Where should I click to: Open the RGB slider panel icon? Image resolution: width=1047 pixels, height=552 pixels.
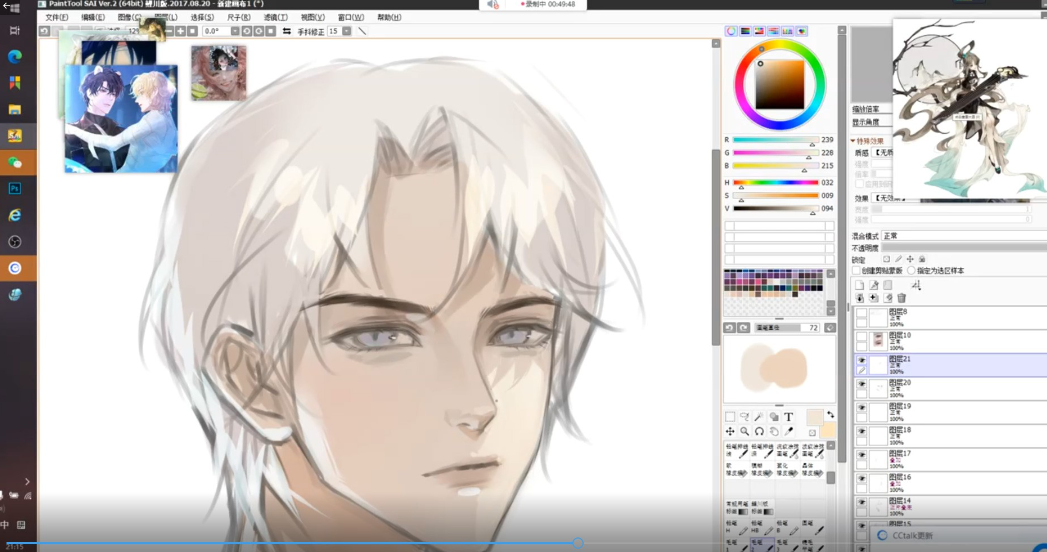[x=745, y=31]
